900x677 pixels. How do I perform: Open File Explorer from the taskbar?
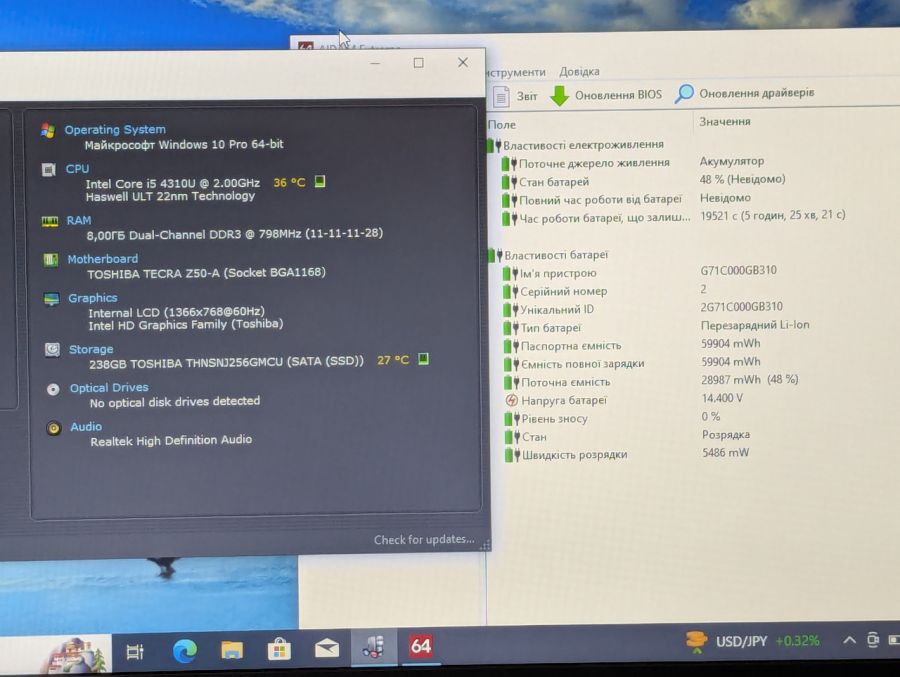232,650
